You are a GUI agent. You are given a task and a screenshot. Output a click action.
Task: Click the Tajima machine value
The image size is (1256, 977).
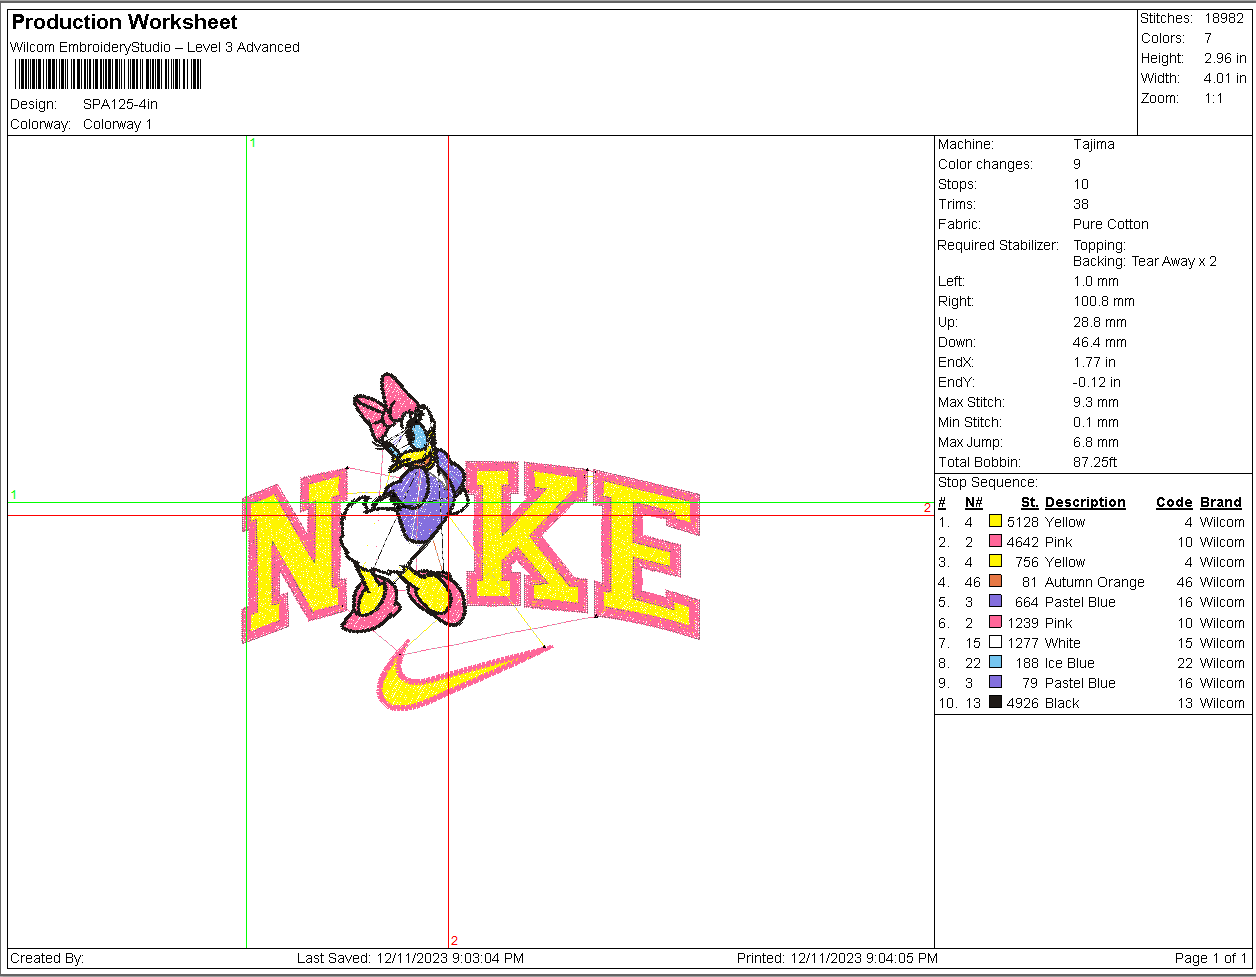(1094, 144)
